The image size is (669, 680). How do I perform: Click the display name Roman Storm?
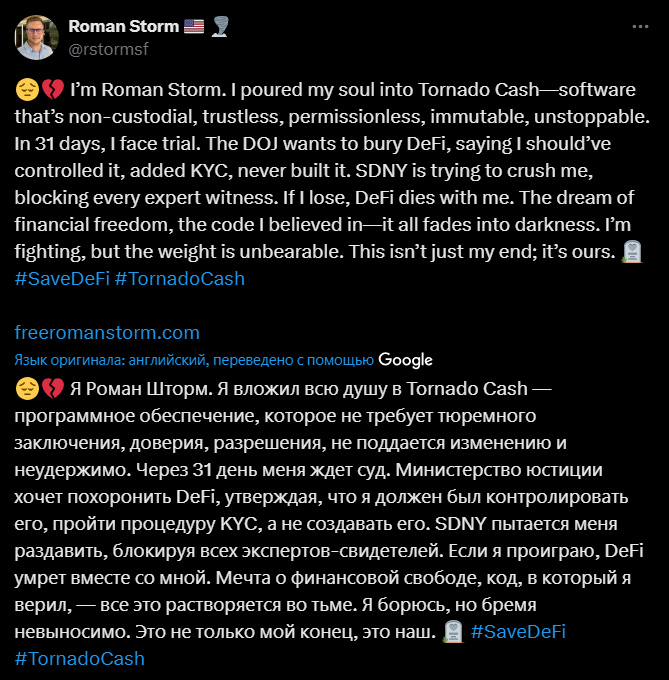(122, 26)
